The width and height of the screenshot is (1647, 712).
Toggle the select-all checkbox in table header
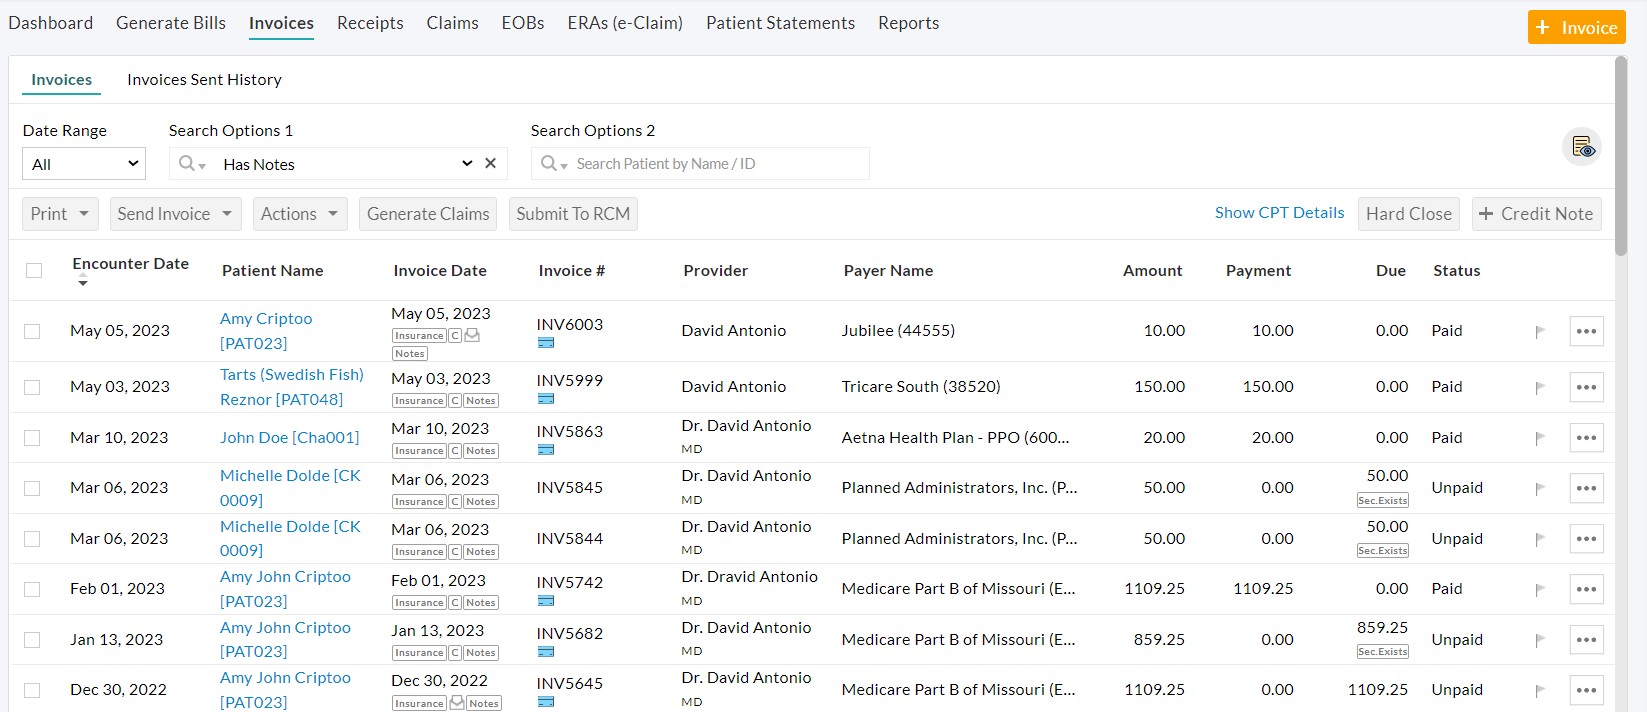pyautogui.click(x=34, y=271)
